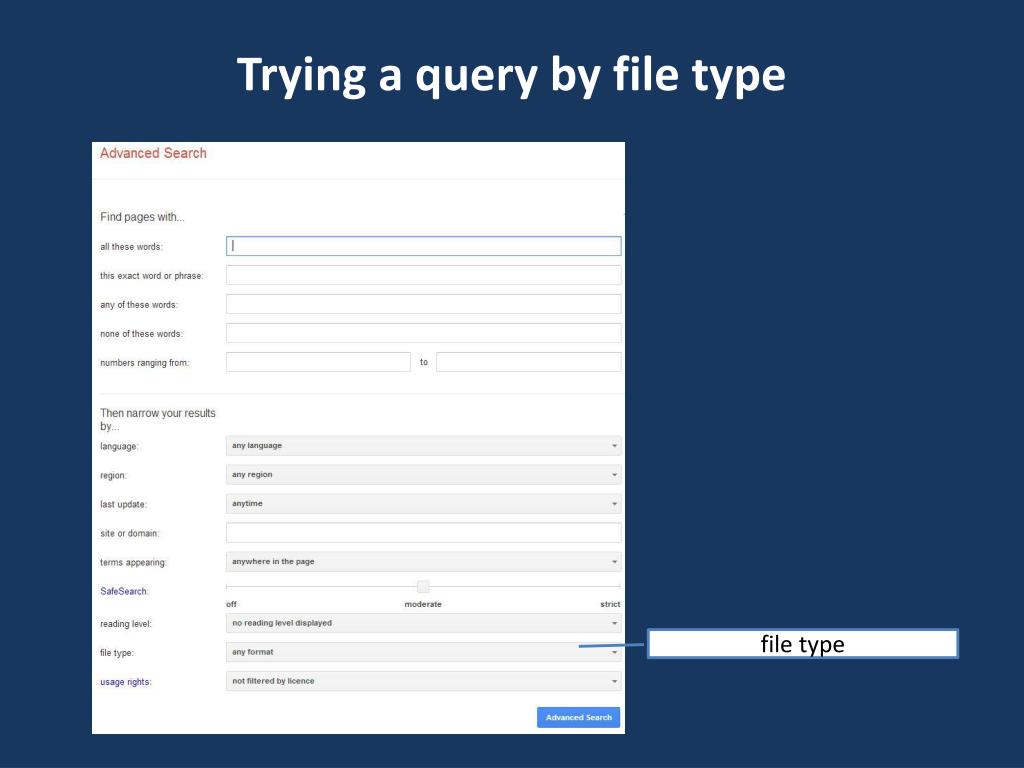Click the 'language:' label
Viewport: 1024px width, 768px height.
click(x=119, y=447)
